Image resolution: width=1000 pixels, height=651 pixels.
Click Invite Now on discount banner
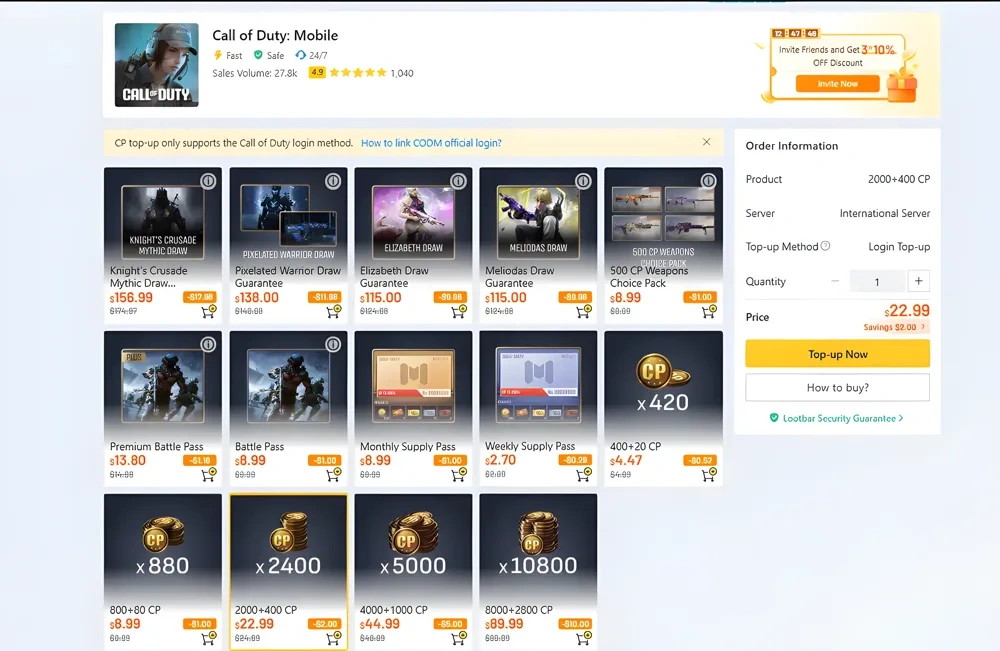tap(837, 84)
